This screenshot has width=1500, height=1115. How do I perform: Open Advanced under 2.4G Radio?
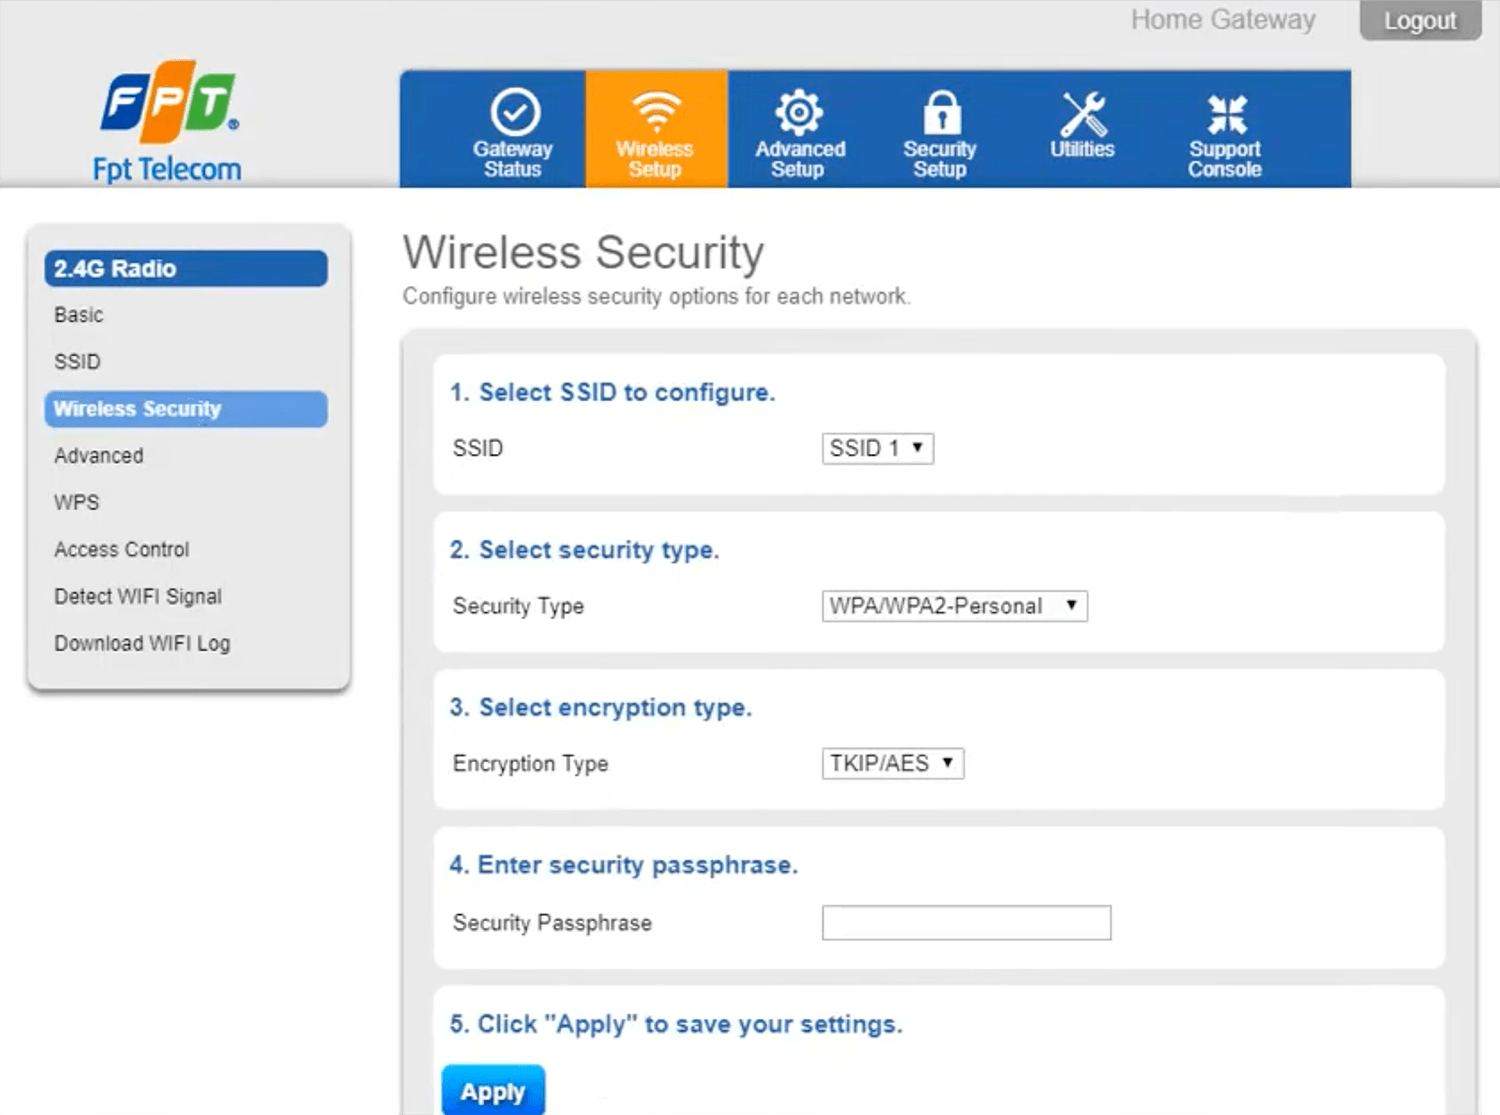pyautogui.click(x=99, y=456)
